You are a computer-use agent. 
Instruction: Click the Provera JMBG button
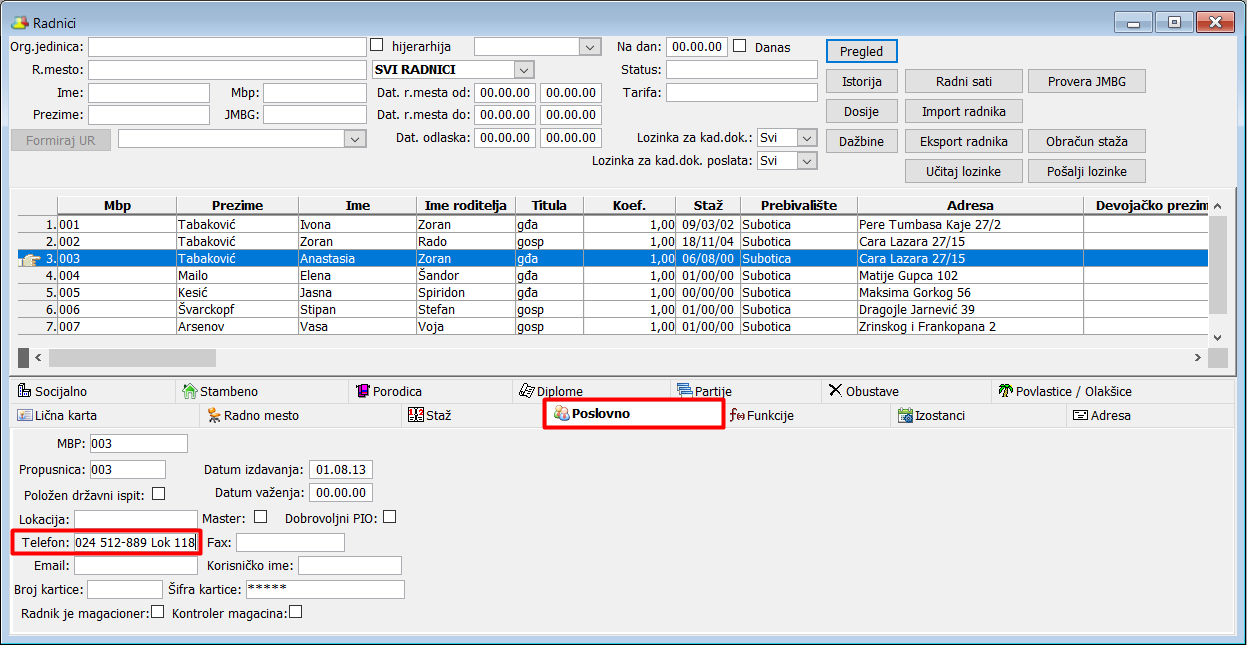click(1087, 82)
